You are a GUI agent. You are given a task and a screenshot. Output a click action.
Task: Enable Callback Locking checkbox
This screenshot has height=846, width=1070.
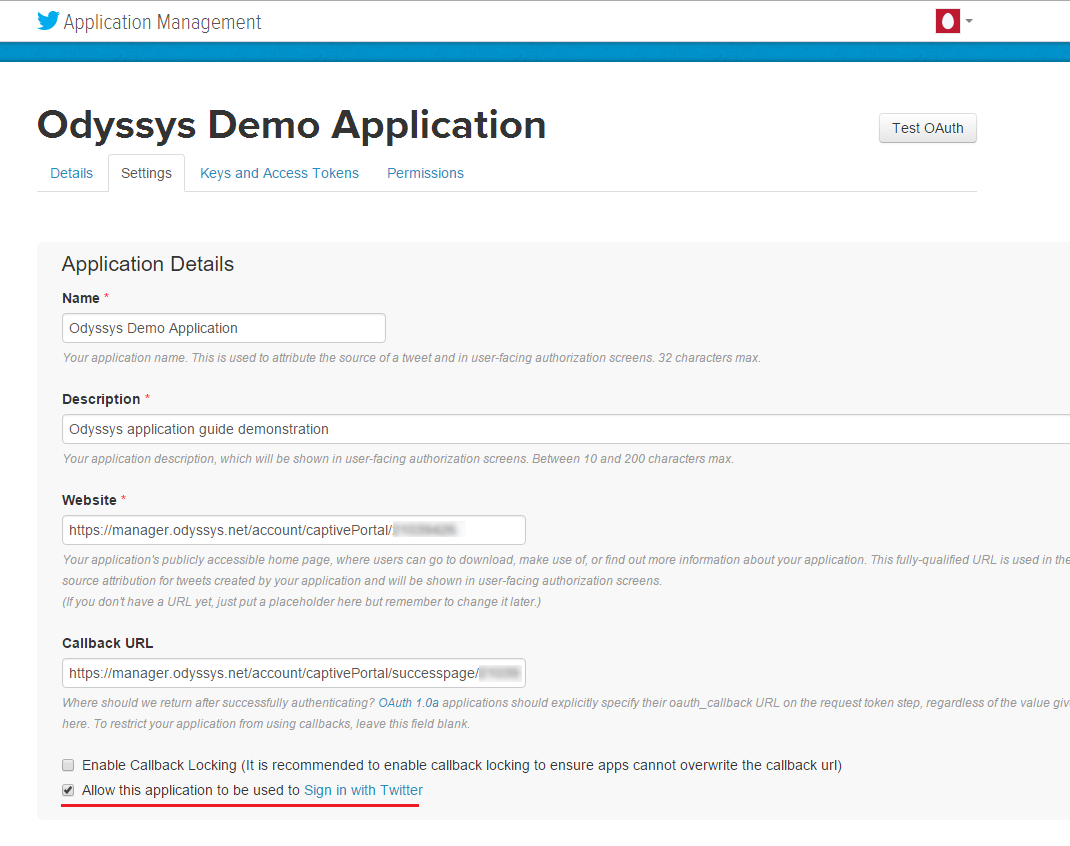[x=68, y=765]
